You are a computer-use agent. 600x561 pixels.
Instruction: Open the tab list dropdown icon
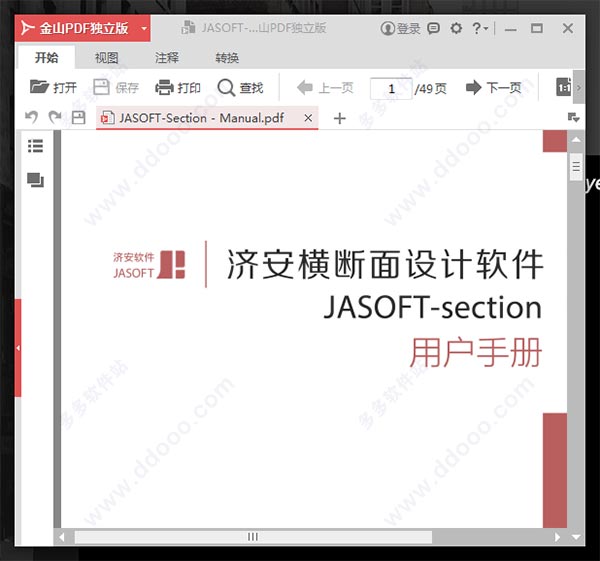click(573, 117)
